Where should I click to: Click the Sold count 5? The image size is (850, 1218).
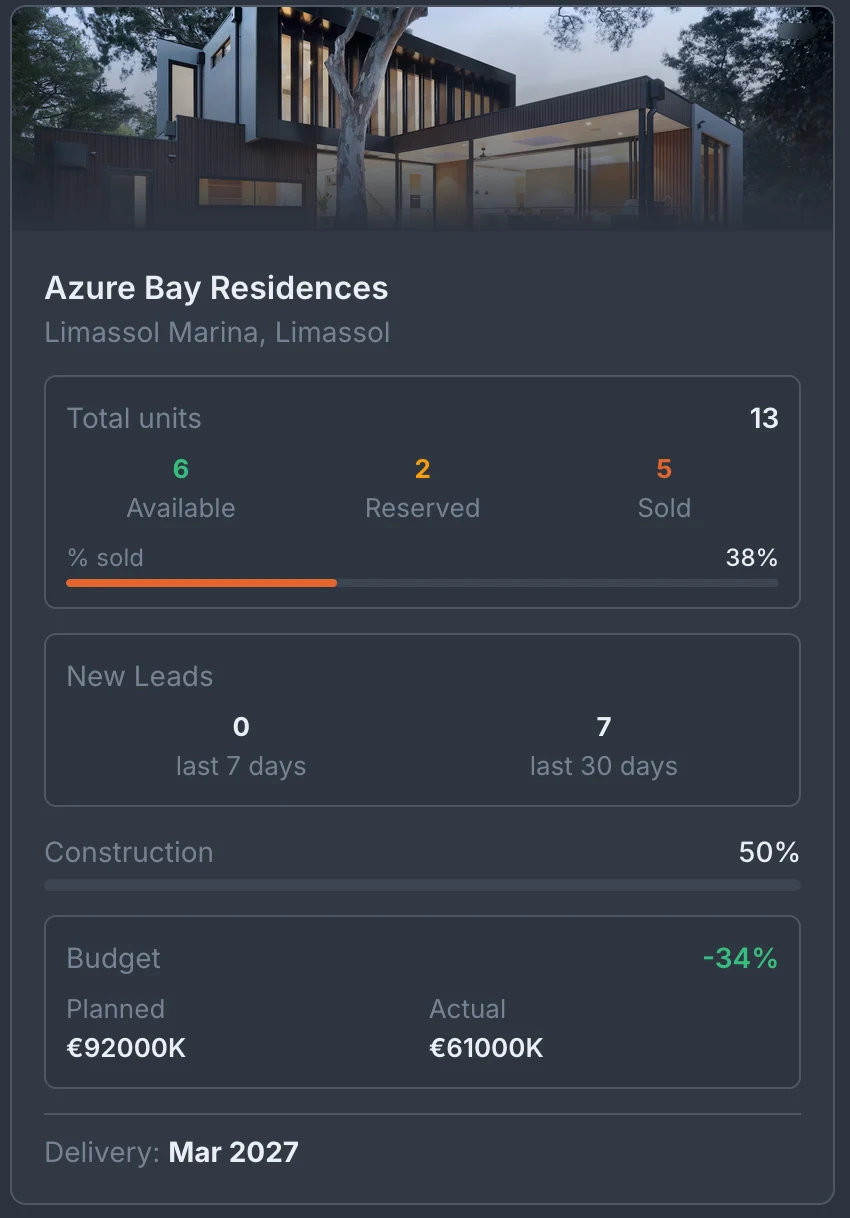click(x=664, y=468)
